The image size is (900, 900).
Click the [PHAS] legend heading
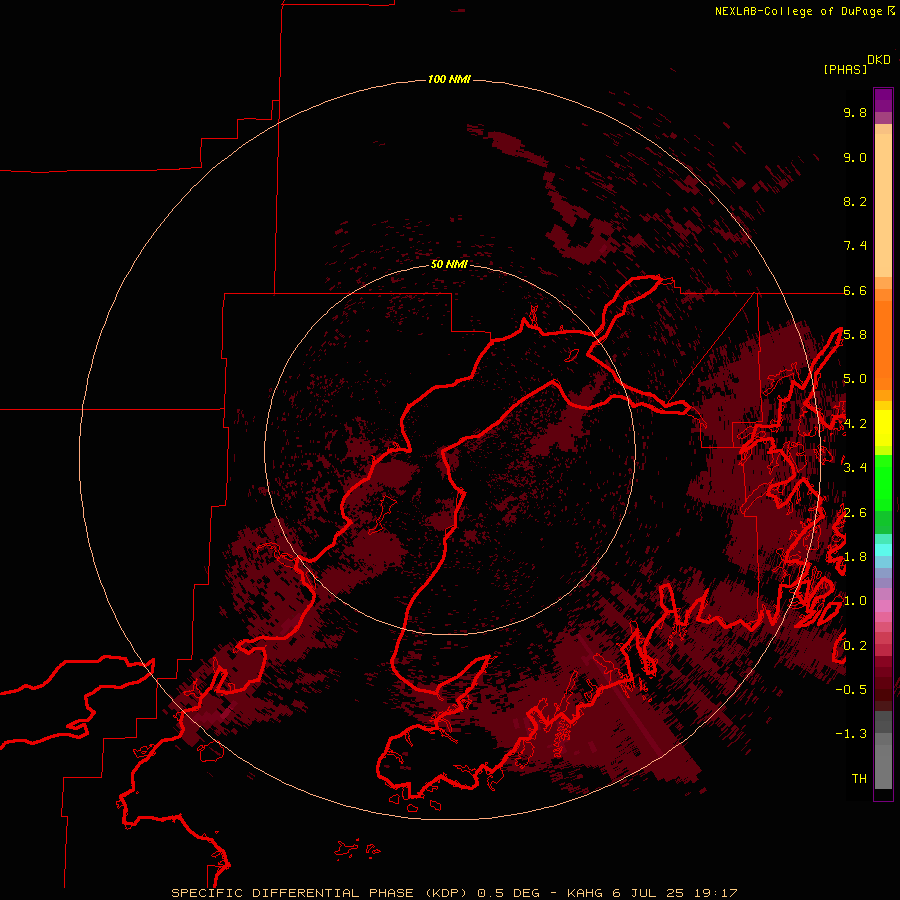pyautogui.click(x=845, y=69)
